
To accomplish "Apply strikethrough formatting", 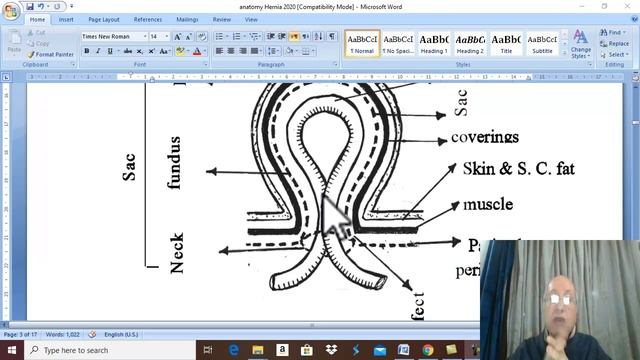I will 128,51.
